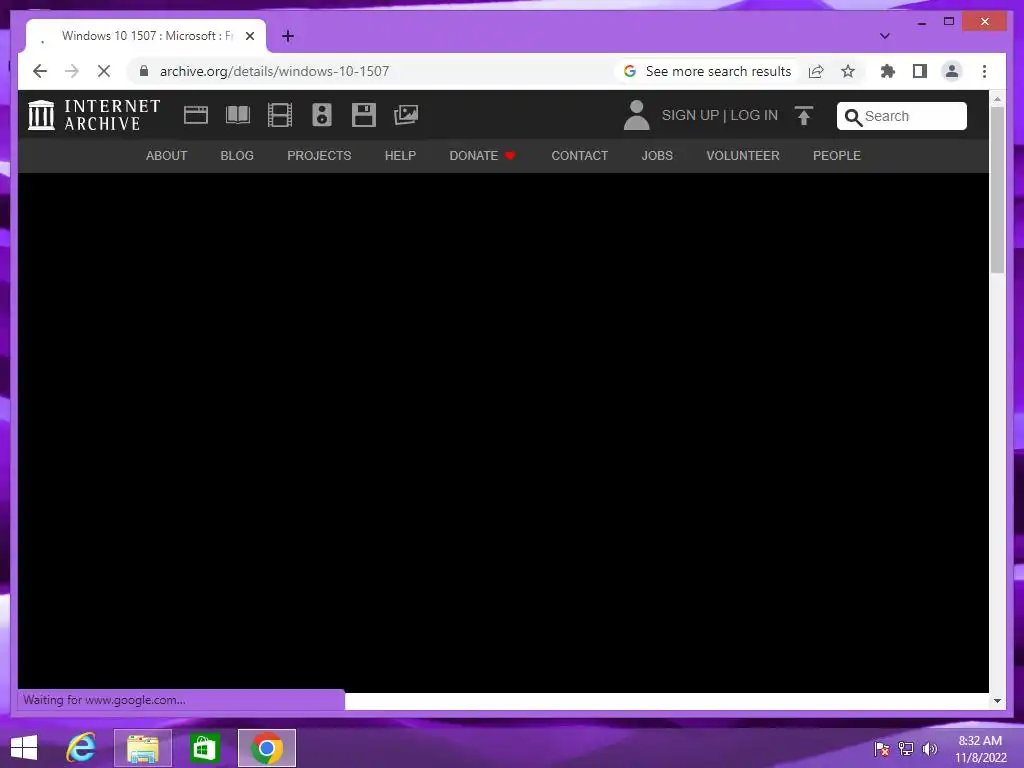This screenshot has width=1024, height=768.
Task: Open the Software floppy disk icon
Action: tap(364, 115)
